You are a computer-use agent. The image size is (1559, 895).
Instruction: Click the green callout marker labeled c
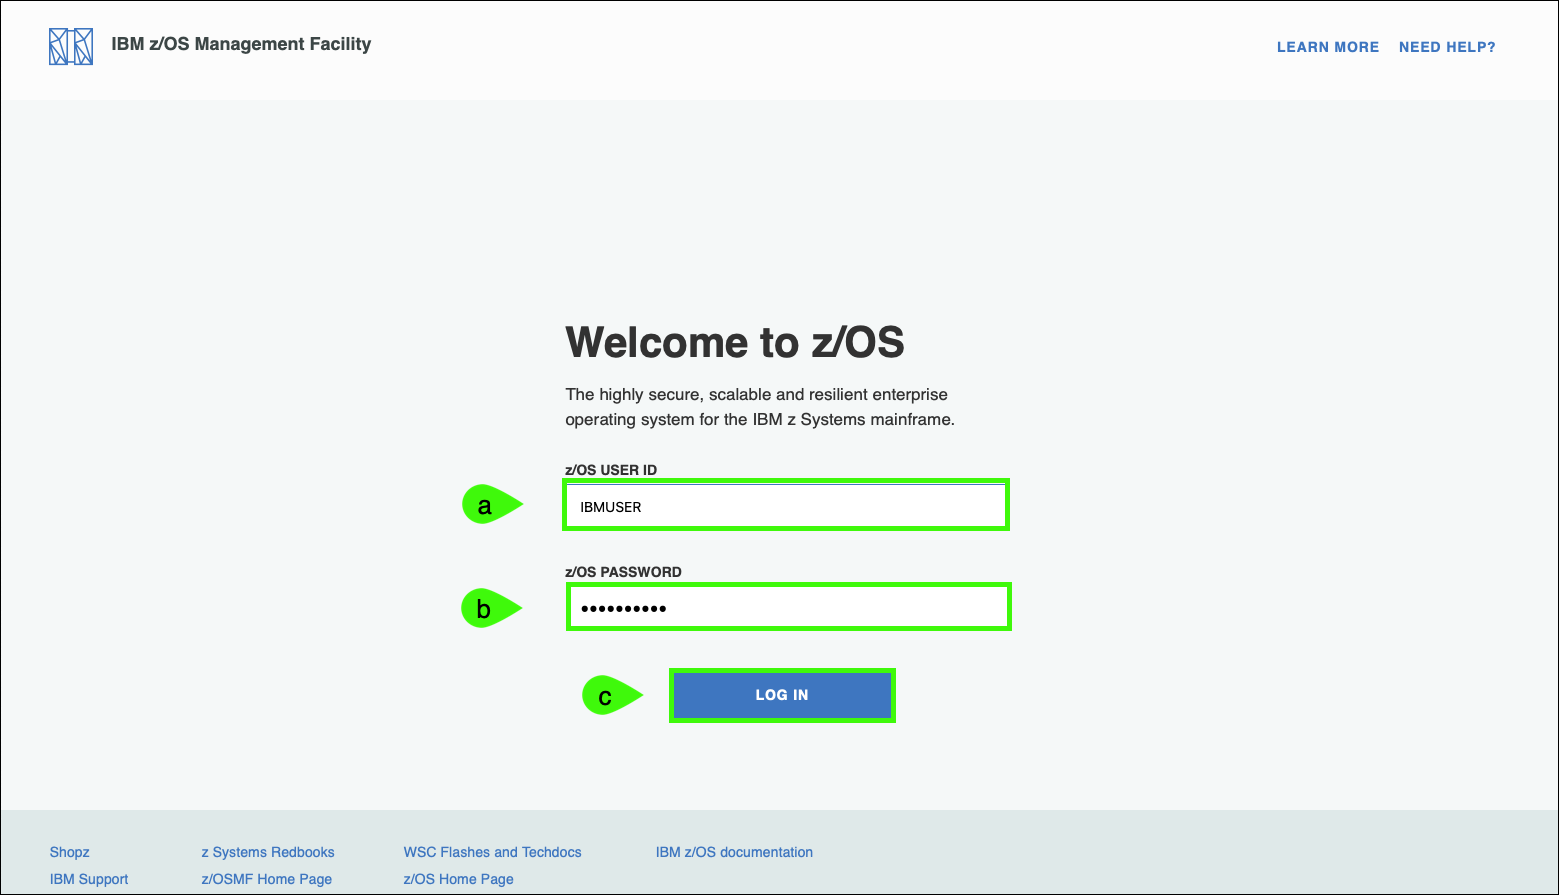point(608,696)
